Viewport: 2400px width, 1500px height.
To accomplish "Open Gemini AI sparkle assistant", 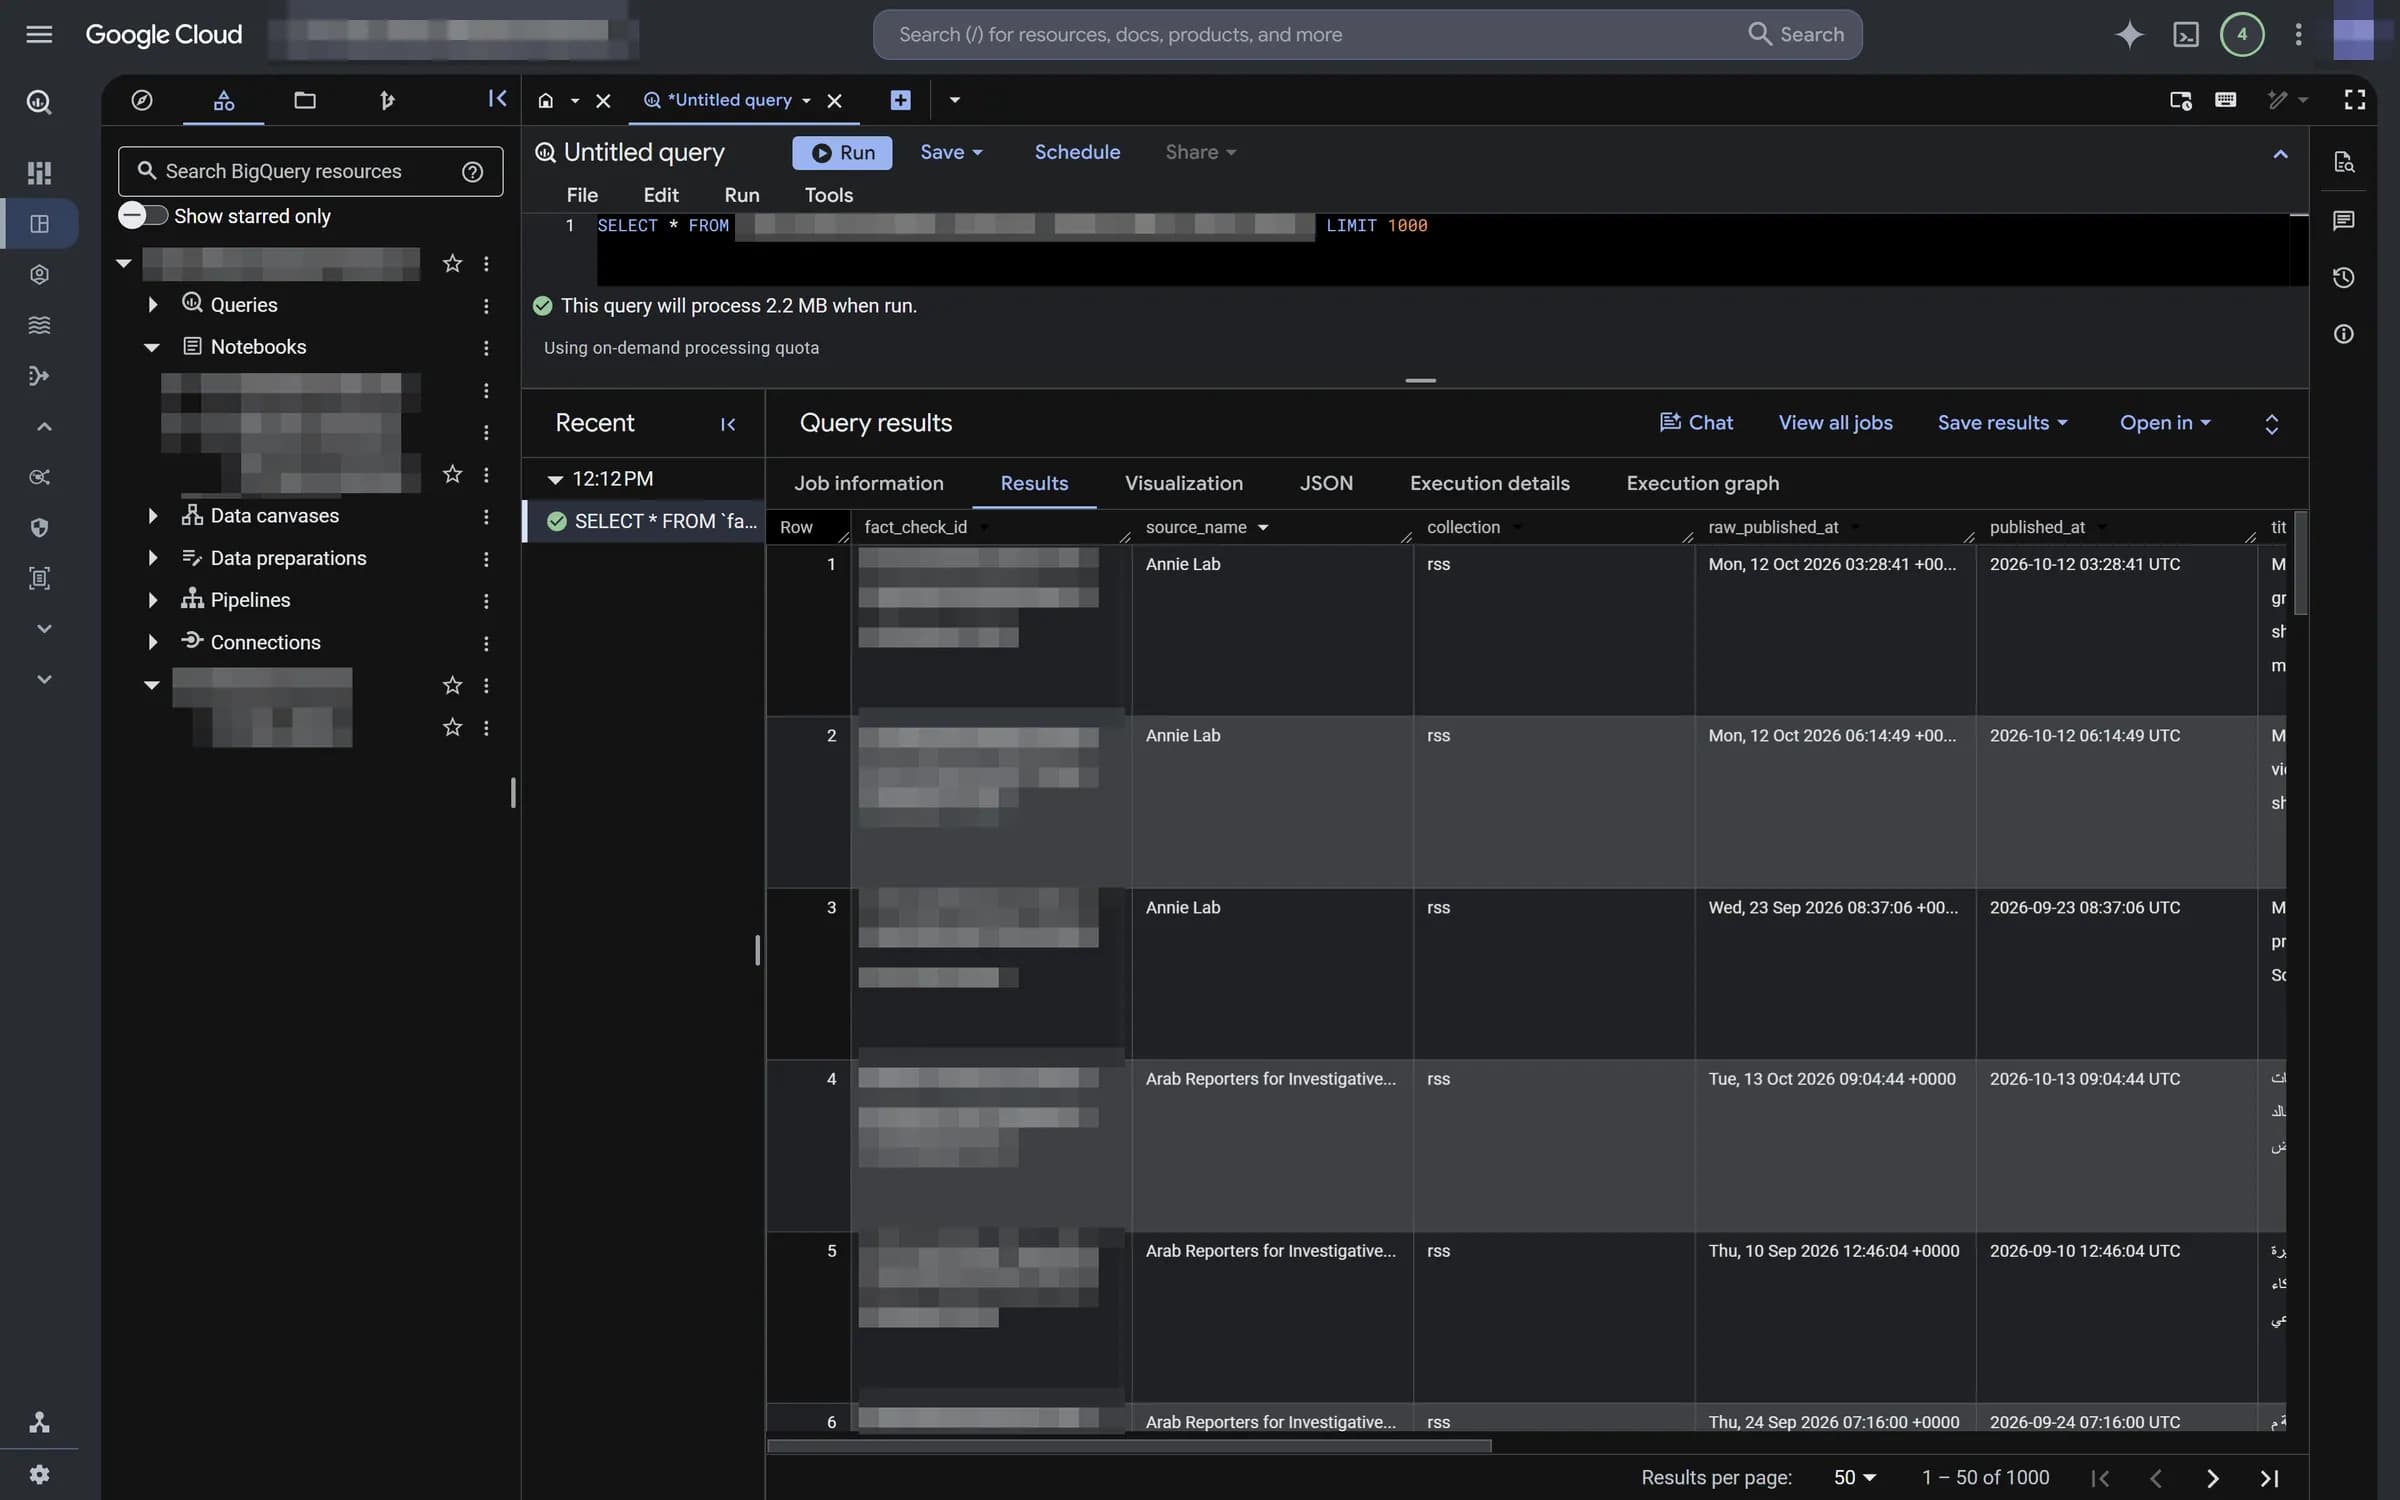I will [2129, 35].
